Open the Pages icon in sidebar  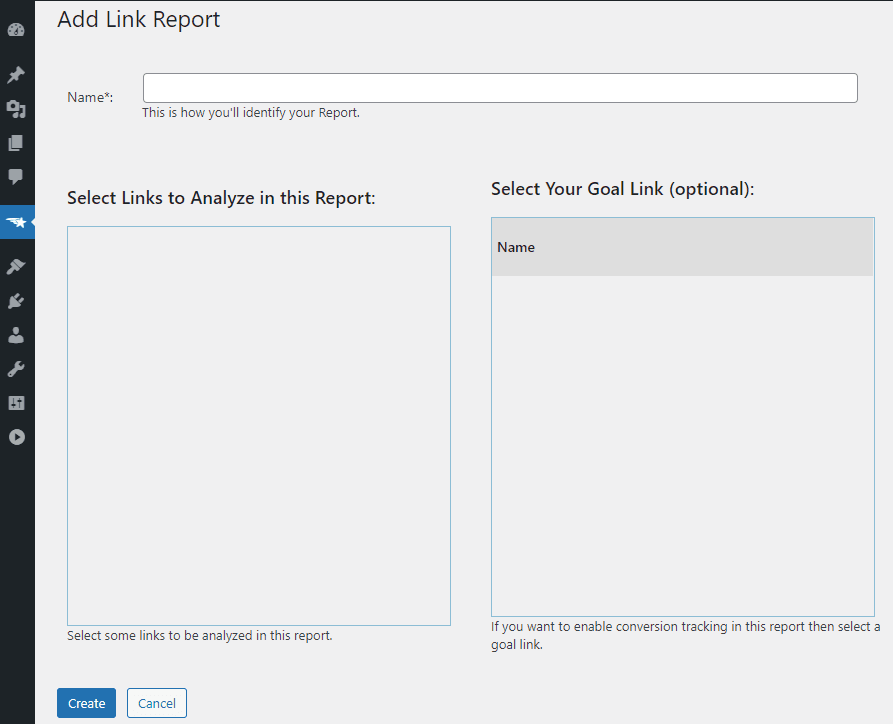point(16,142)
